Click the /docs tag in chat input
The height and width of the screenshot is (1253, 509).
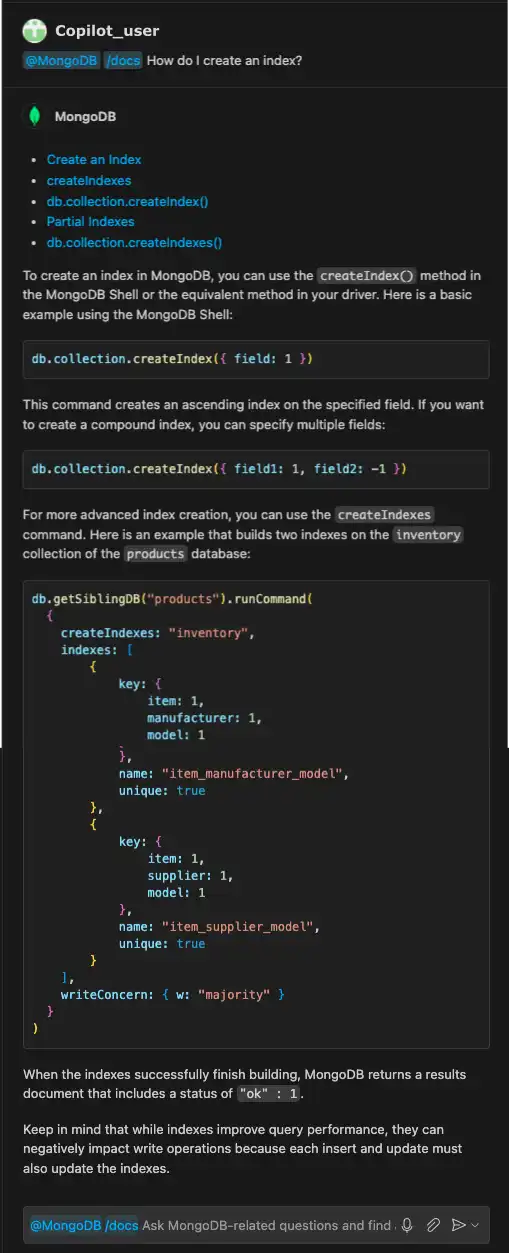coord(121,1225)
